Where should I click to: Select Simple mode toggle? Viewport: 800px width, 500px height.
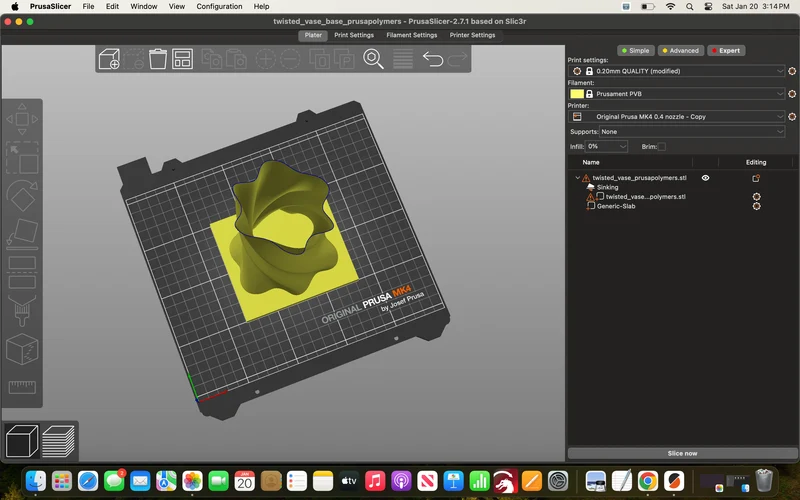[636, 51]
